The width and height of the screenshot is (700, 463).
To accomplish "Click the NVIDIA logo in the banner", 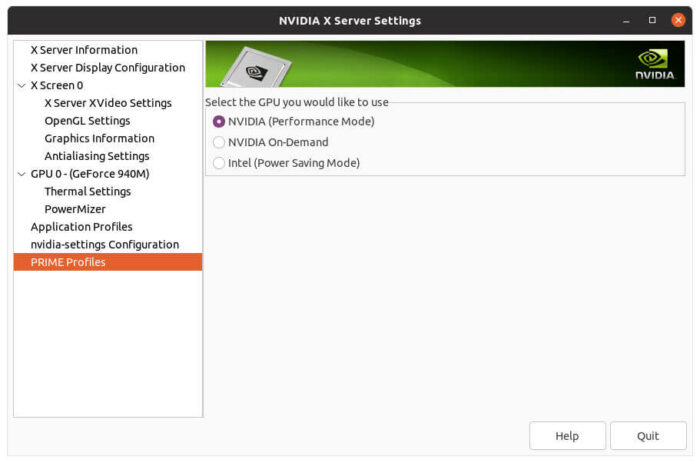I will tap(654, 65).
